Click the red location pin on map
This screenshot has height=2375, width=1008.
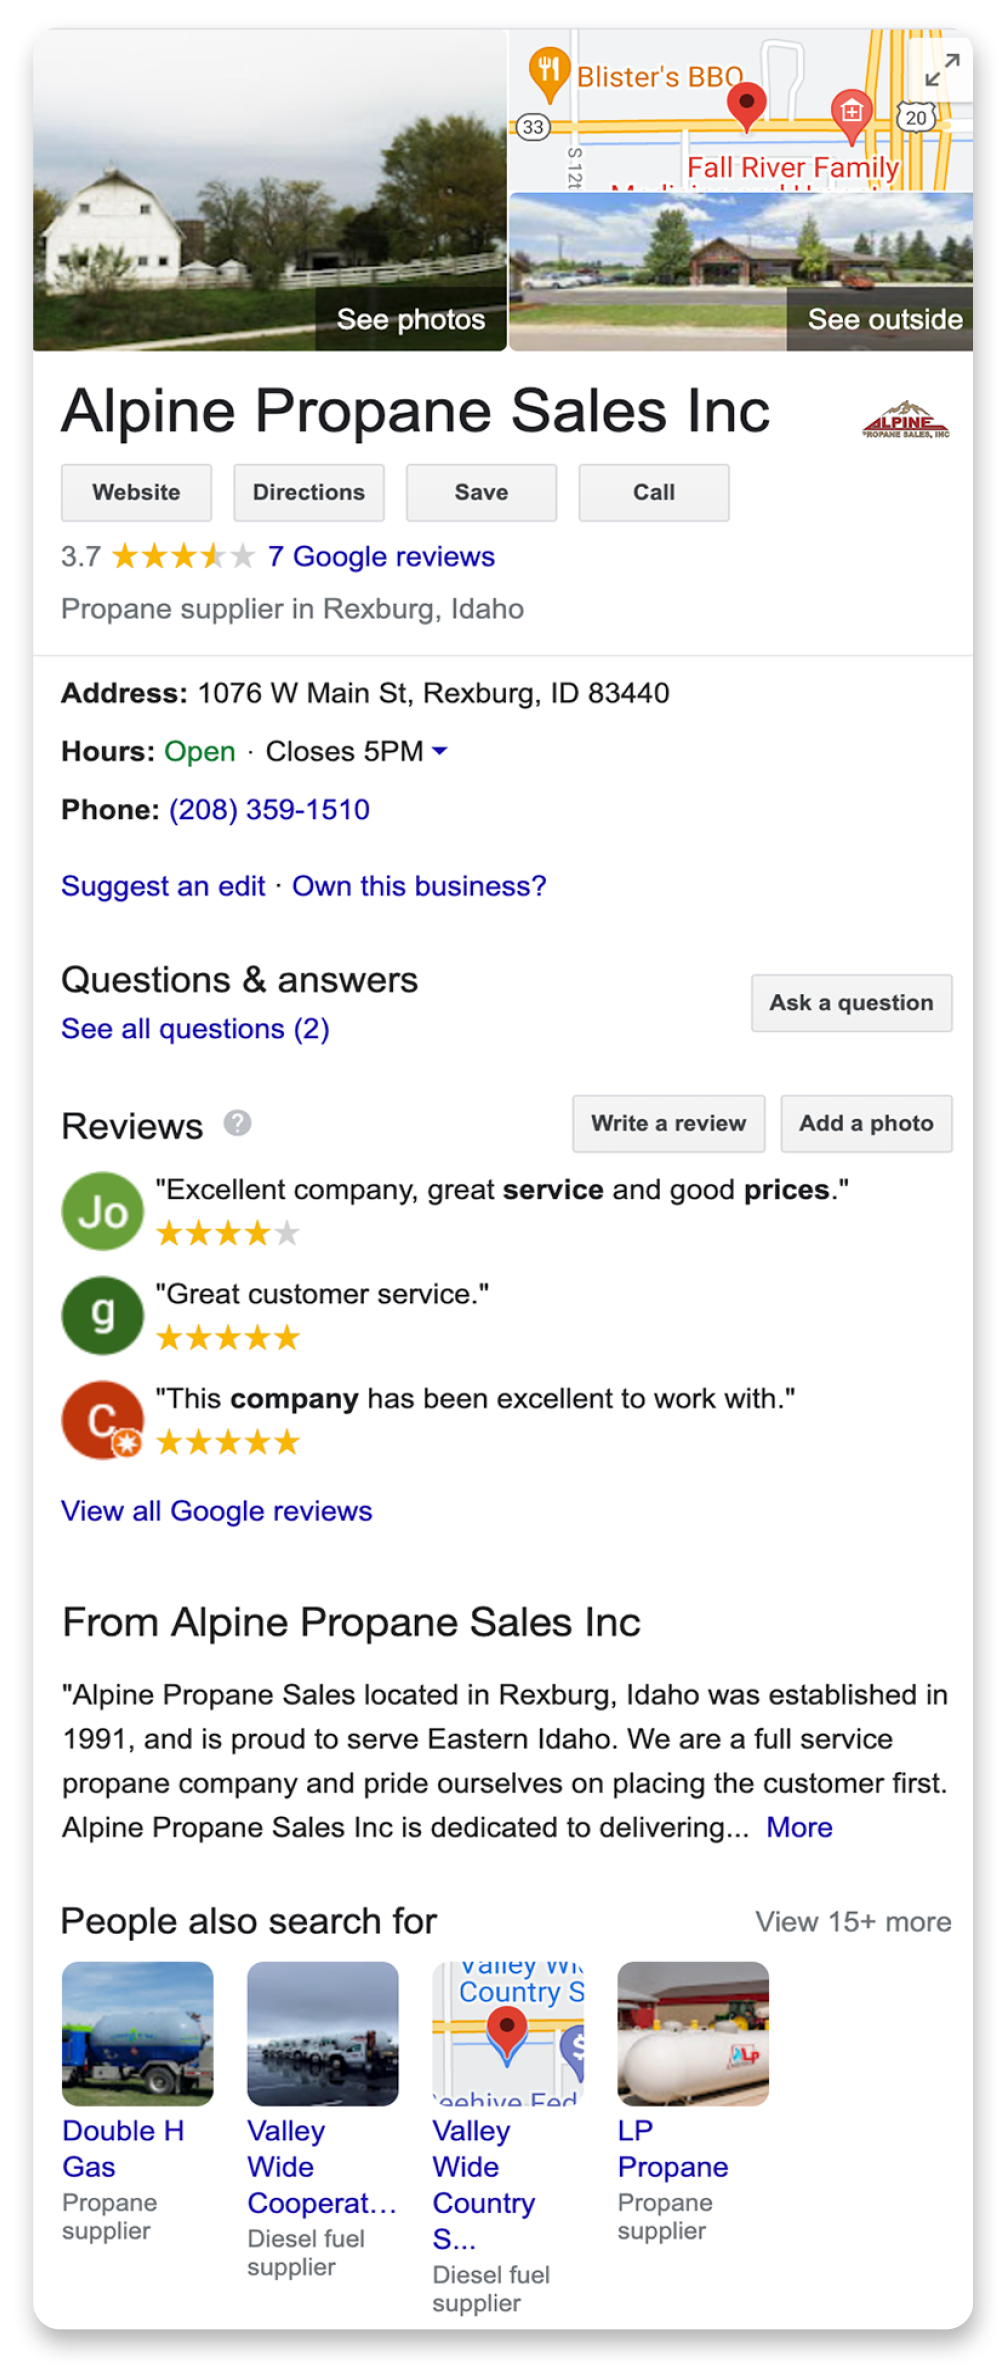[x=746, y=104]
